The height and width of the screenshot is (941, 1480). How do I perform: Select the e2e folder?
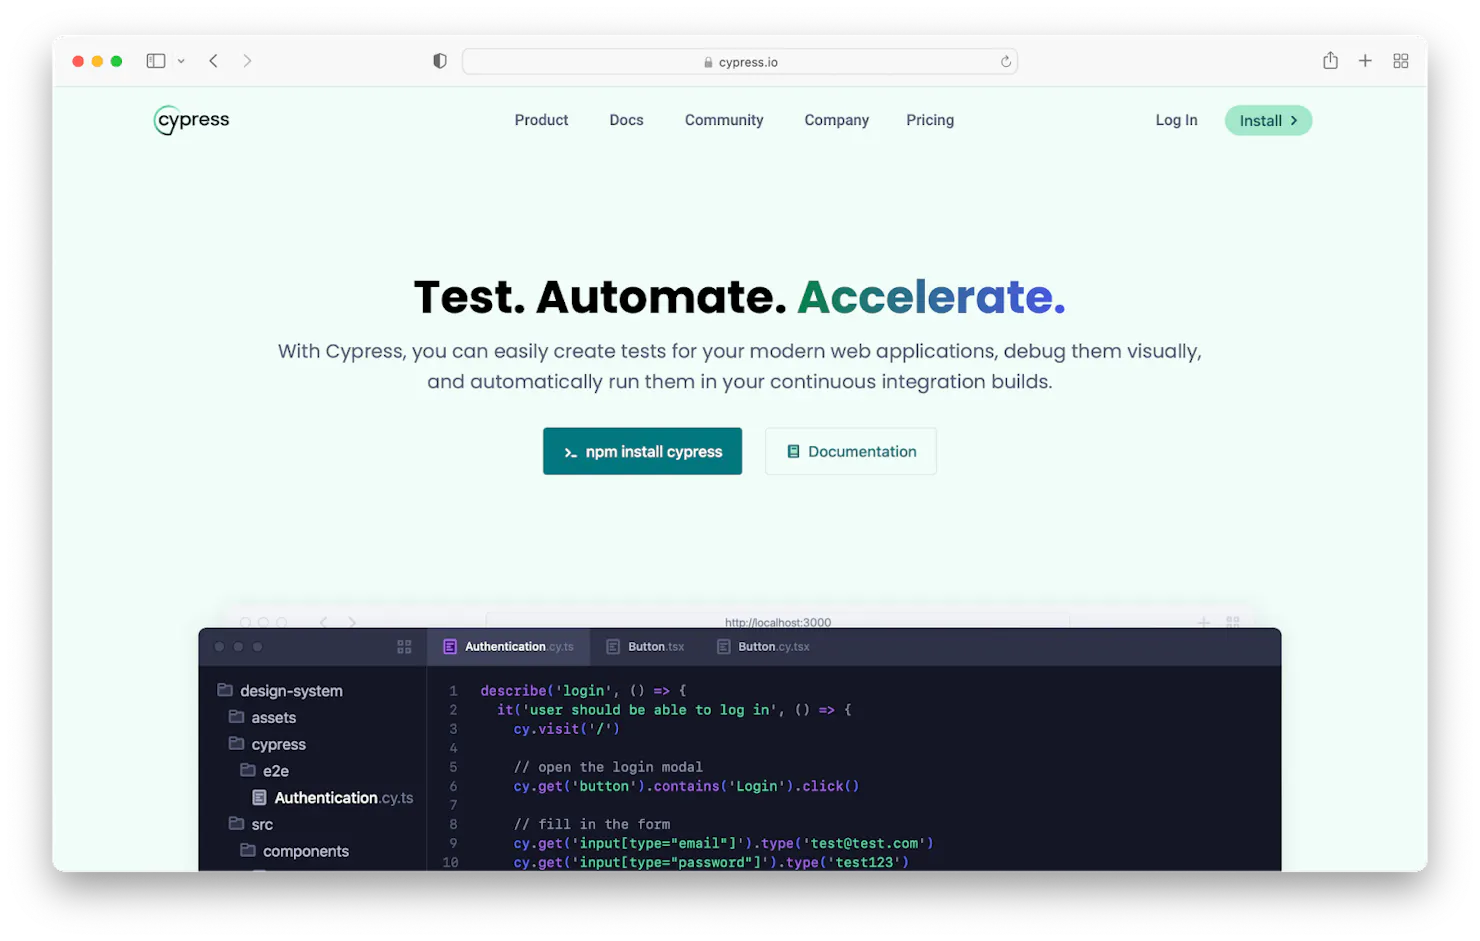[264, 771]
